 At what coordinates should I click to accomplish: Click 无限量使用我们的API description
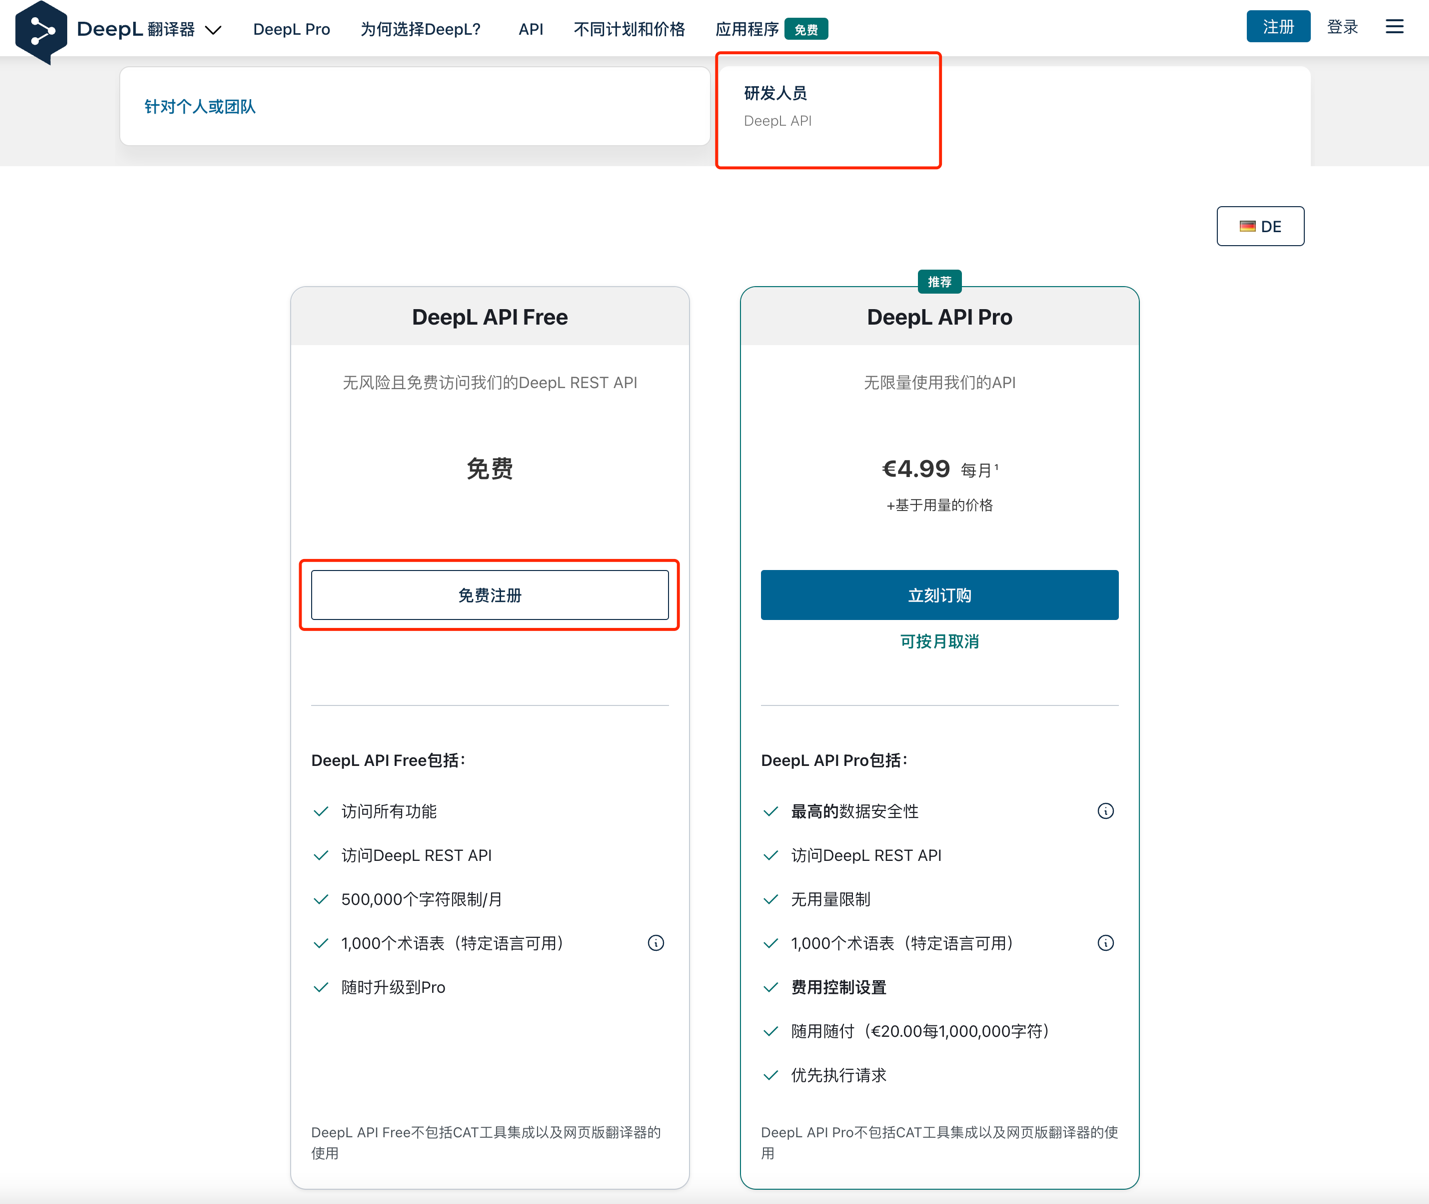[939, 382]
